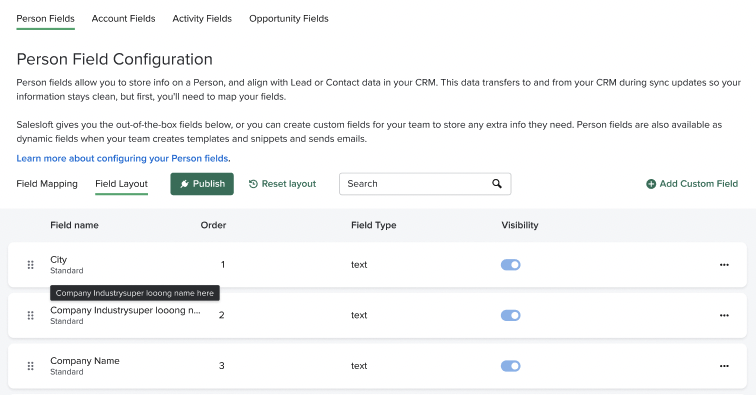The image size is (756, 395).
Task: Click the Field name column header
Action: click(x=74, y=225)
